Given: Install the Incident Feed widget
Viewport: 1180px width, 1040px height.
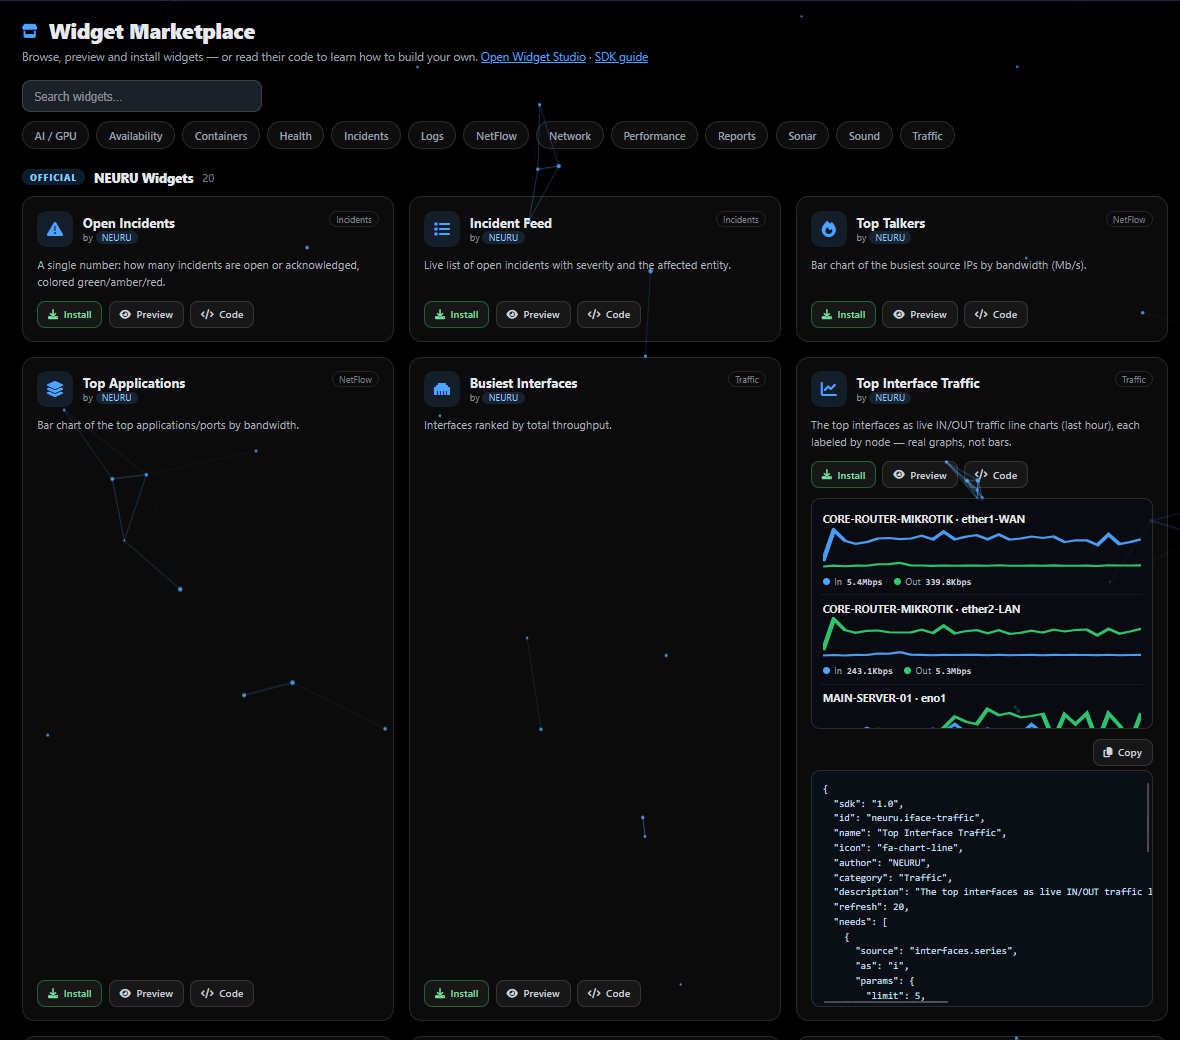Looking at the screenshot, I should coord(456,315).
